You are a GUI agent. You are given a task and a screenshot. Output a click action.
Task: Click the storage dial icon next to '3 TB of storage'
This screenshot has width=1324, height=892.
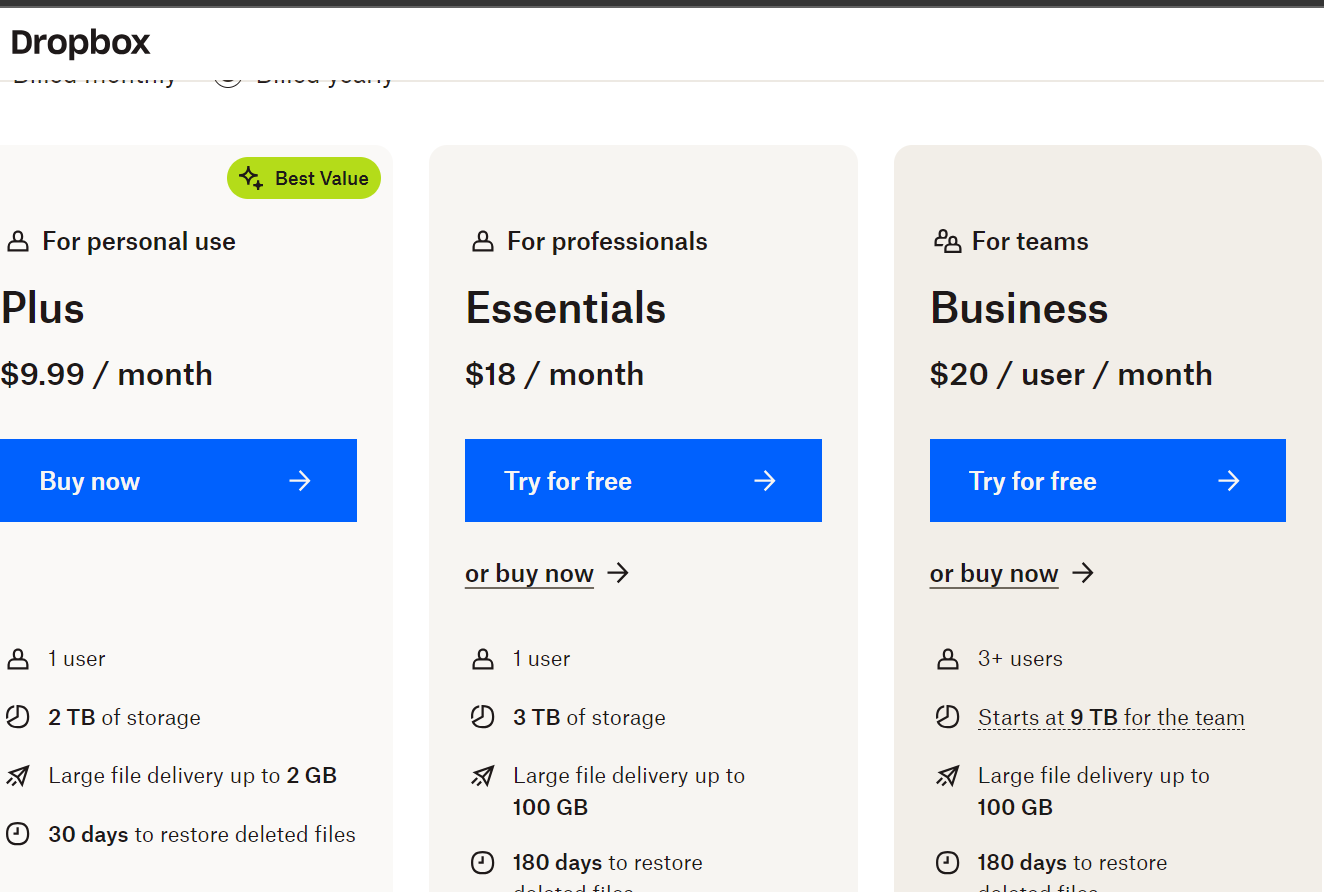482,717
